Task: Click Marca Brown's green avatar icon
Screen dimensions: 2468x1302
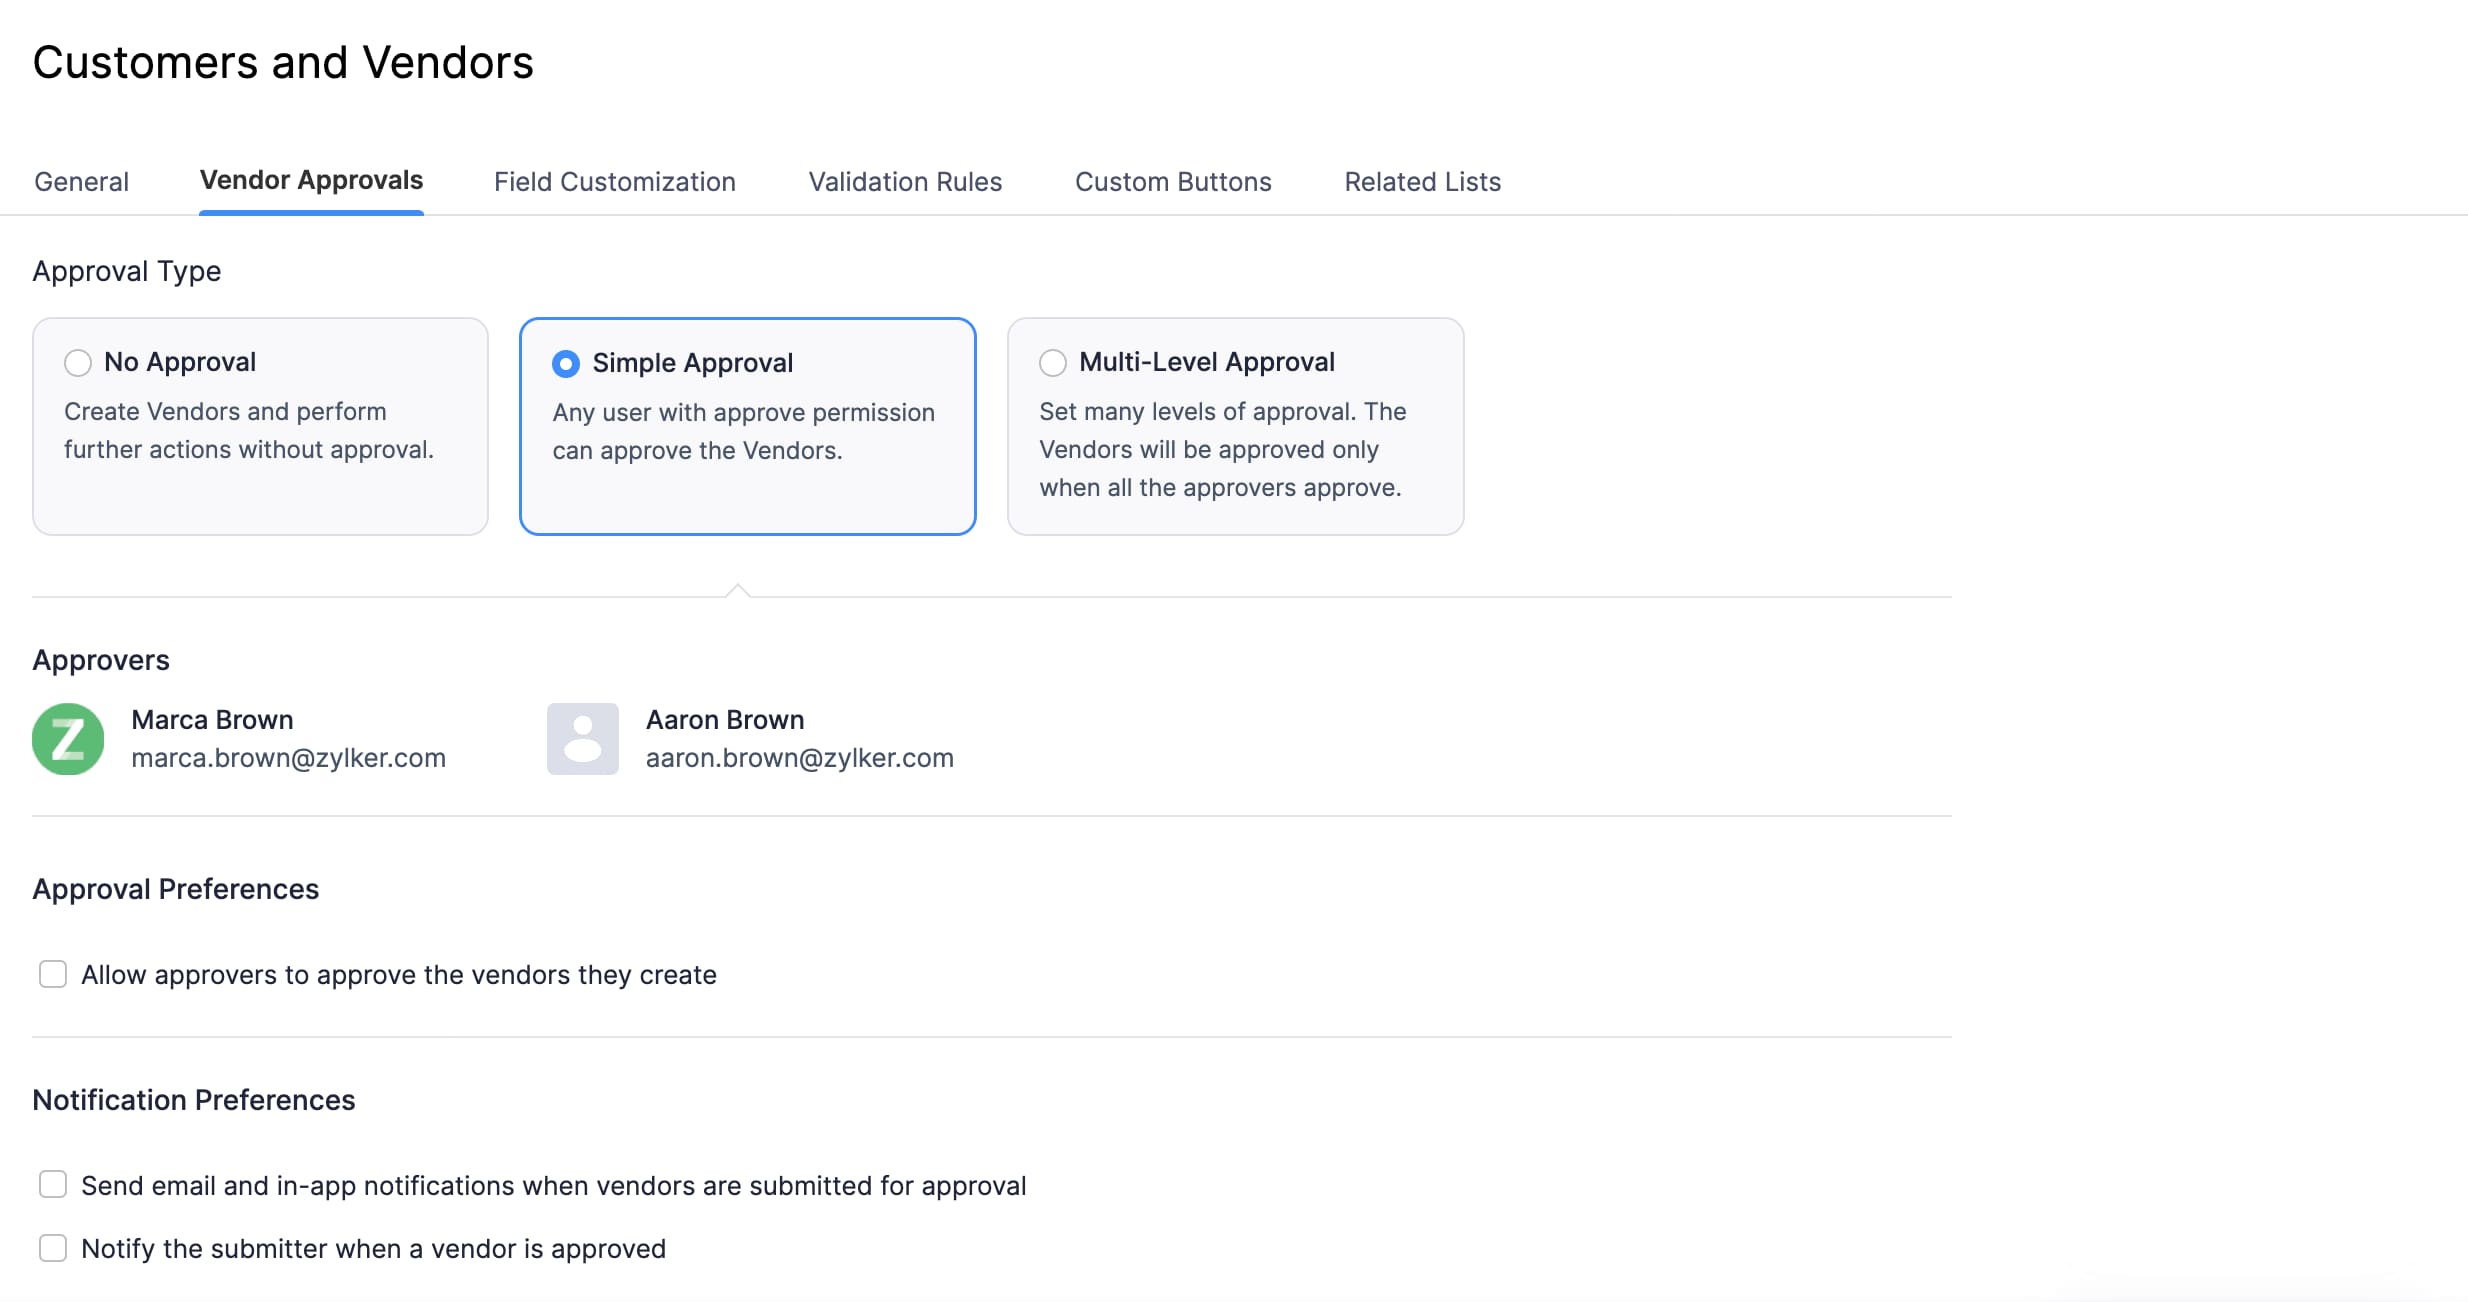Action: (67, 738)
